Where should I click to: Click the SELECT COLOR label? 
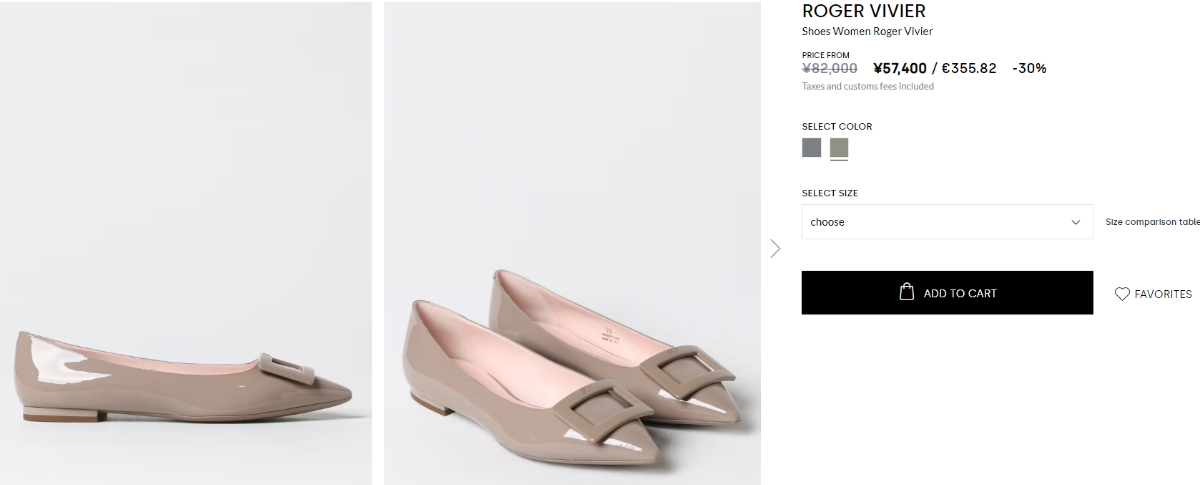(837, 127)
